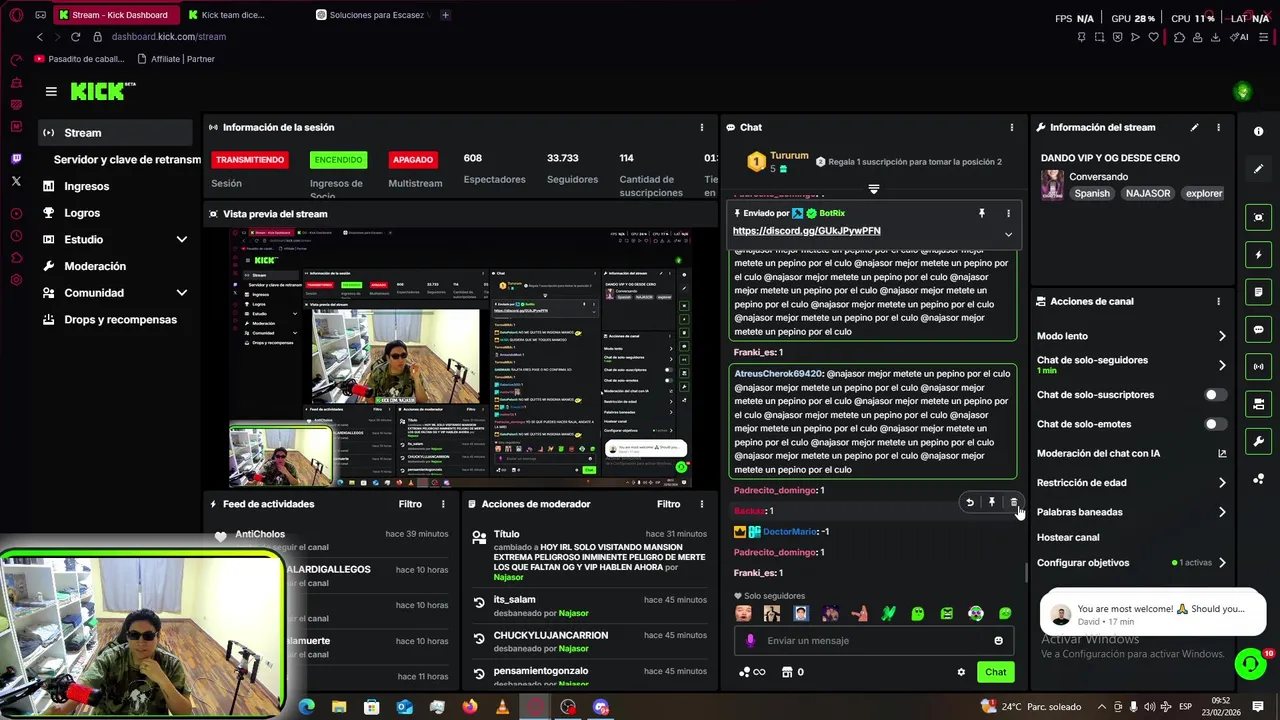This screenshot has width=1280, height=720.
Task: Open Opera downloads icon in toolbar
Action: (1215, 37)
